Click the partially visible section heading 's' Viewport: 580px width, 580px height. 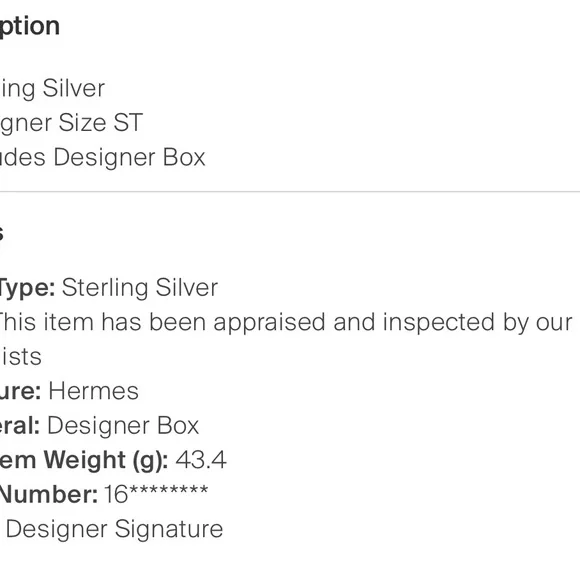pyautogui.click(x=1, y=234)
